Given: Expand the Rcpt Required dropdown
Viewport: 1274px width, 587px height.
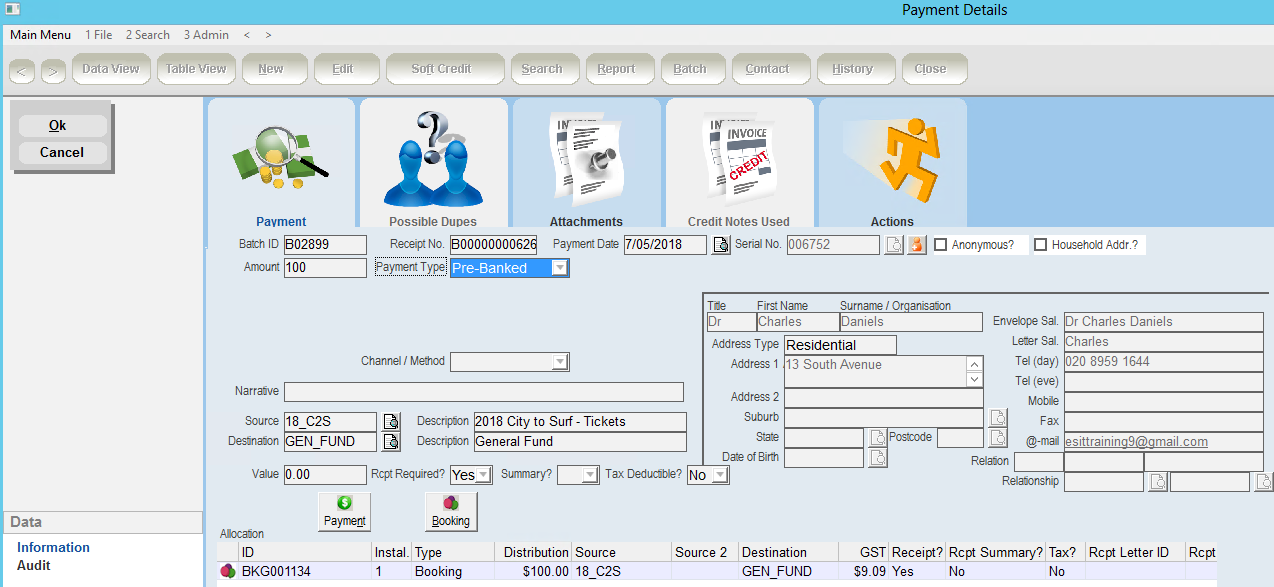Looking at the screenshot, I should pyautogui.click(x=484, y=476).
